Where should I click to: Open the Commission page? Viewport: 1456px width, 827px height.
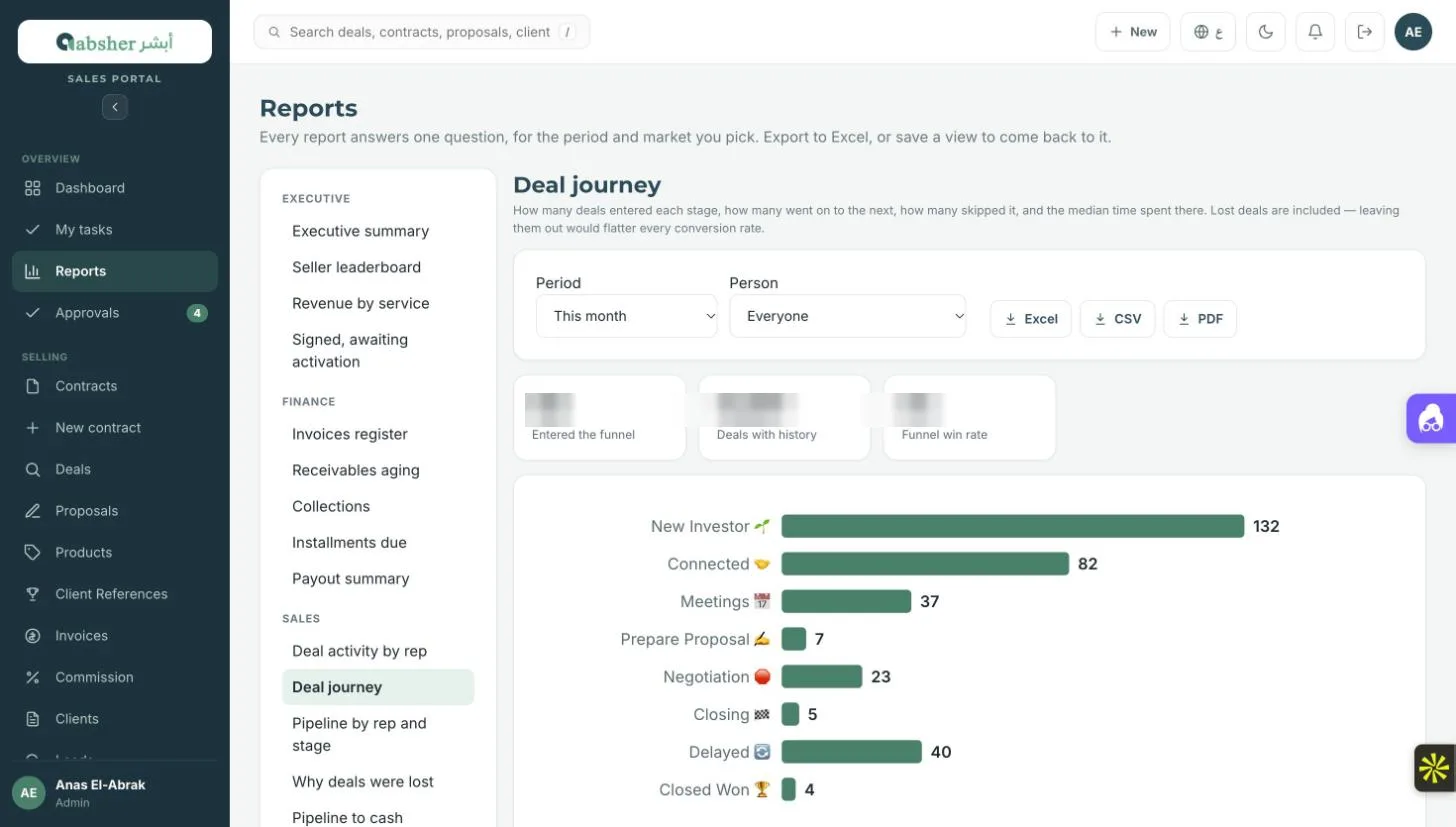pos(115,677)
